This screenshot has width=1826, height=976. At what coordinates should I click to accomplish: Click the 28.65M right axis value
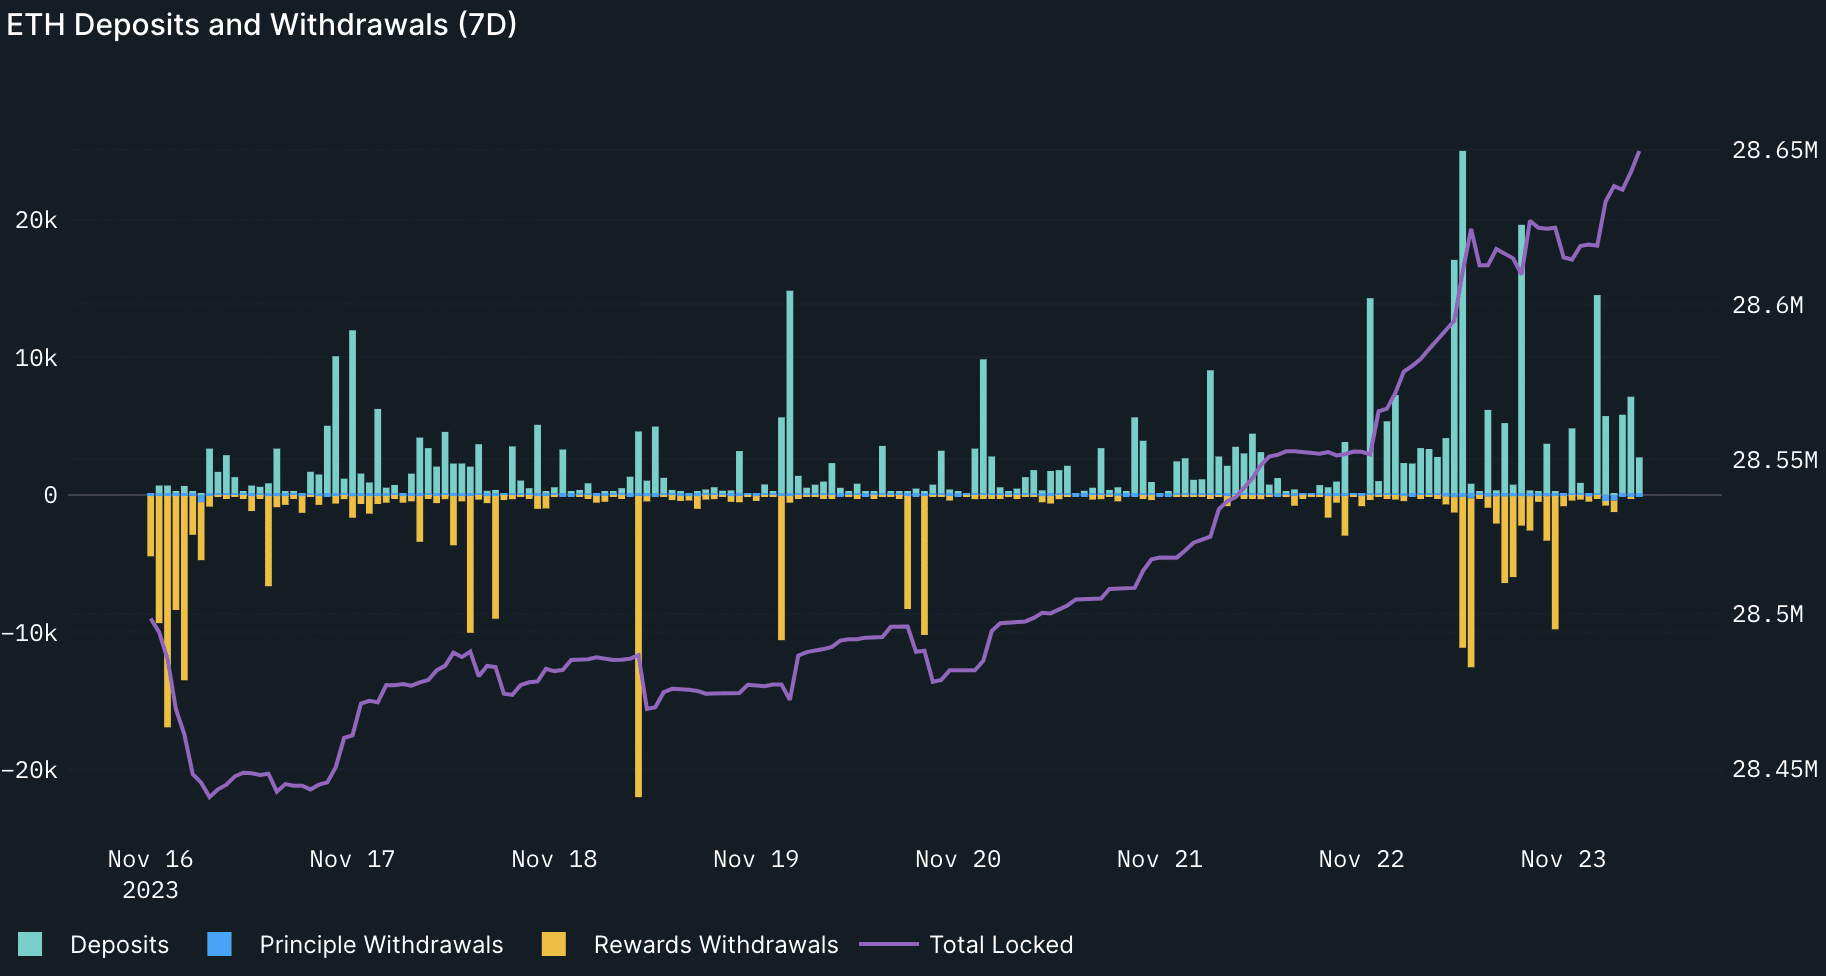coord(1775,150)
